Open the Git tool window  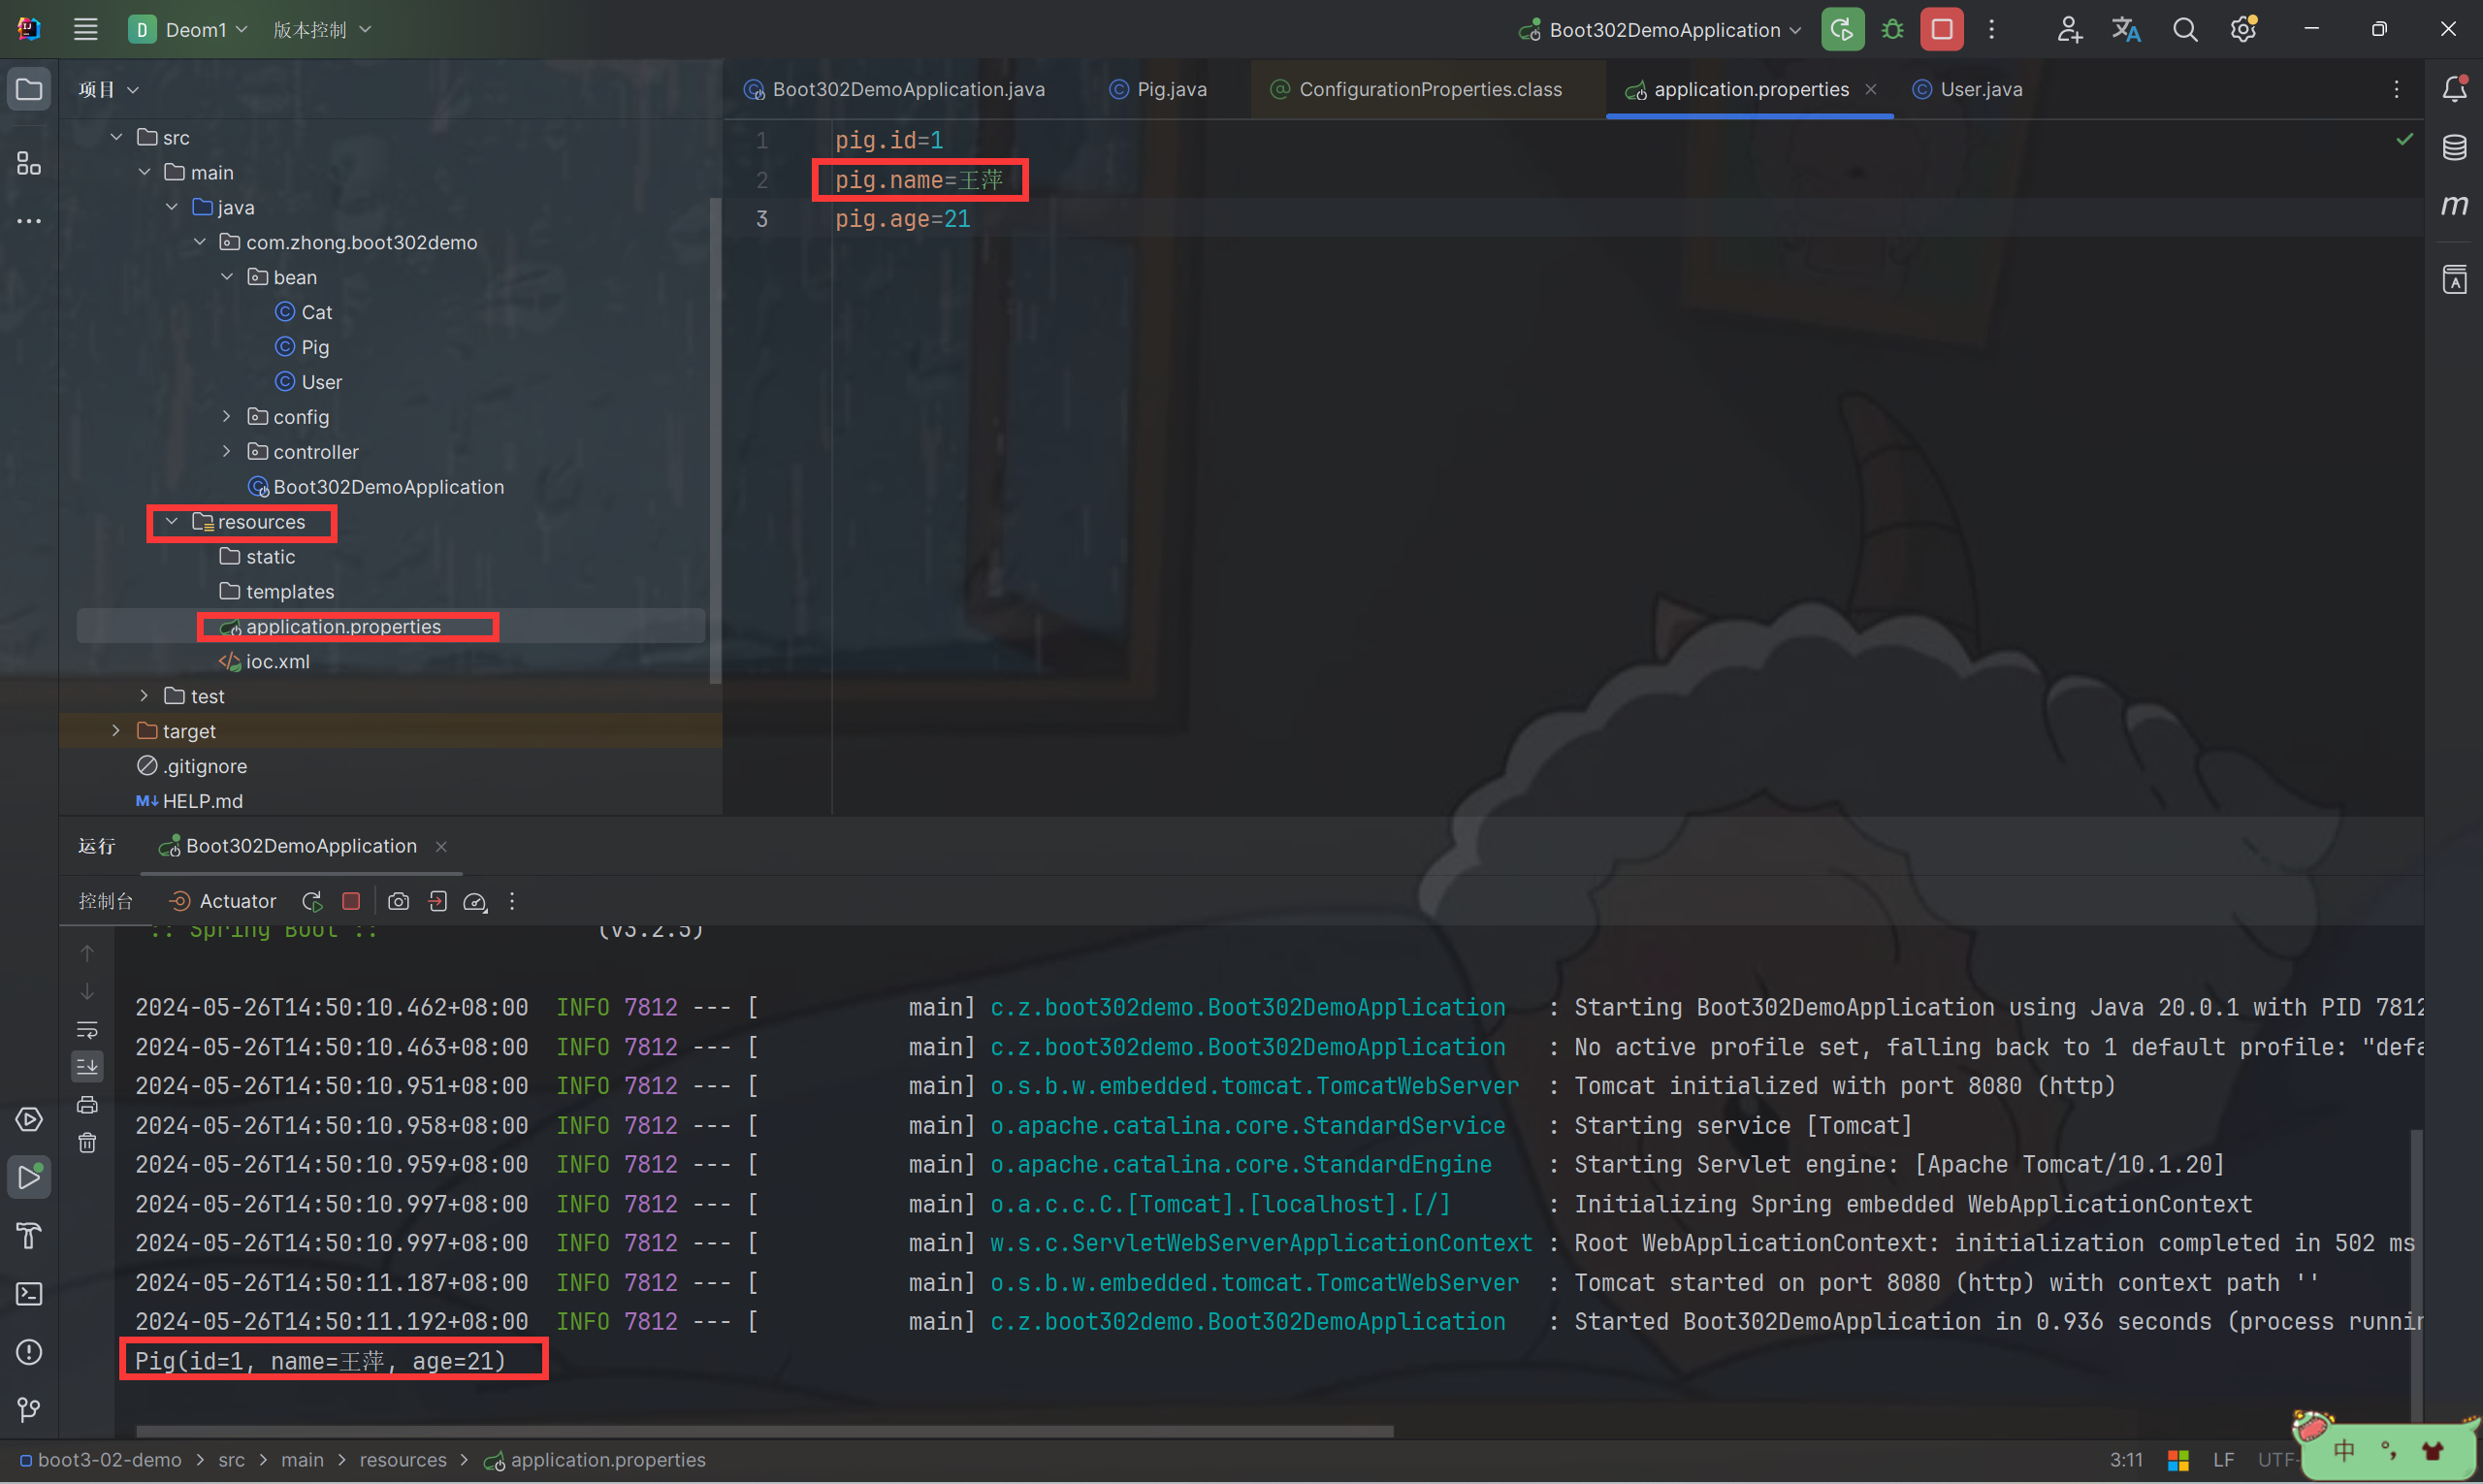click(29, 1410)
